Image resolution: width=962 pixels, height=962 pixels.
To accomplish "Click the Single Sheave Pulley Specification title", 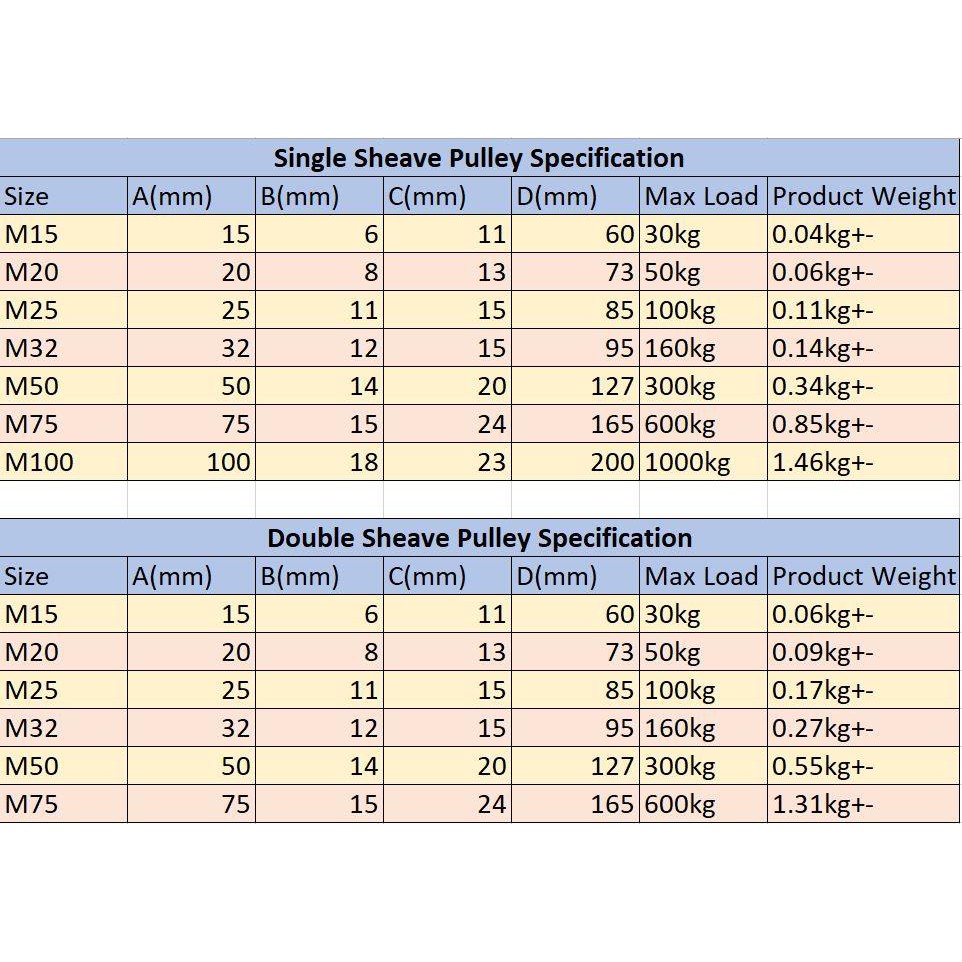I will (x=479, y=158).
